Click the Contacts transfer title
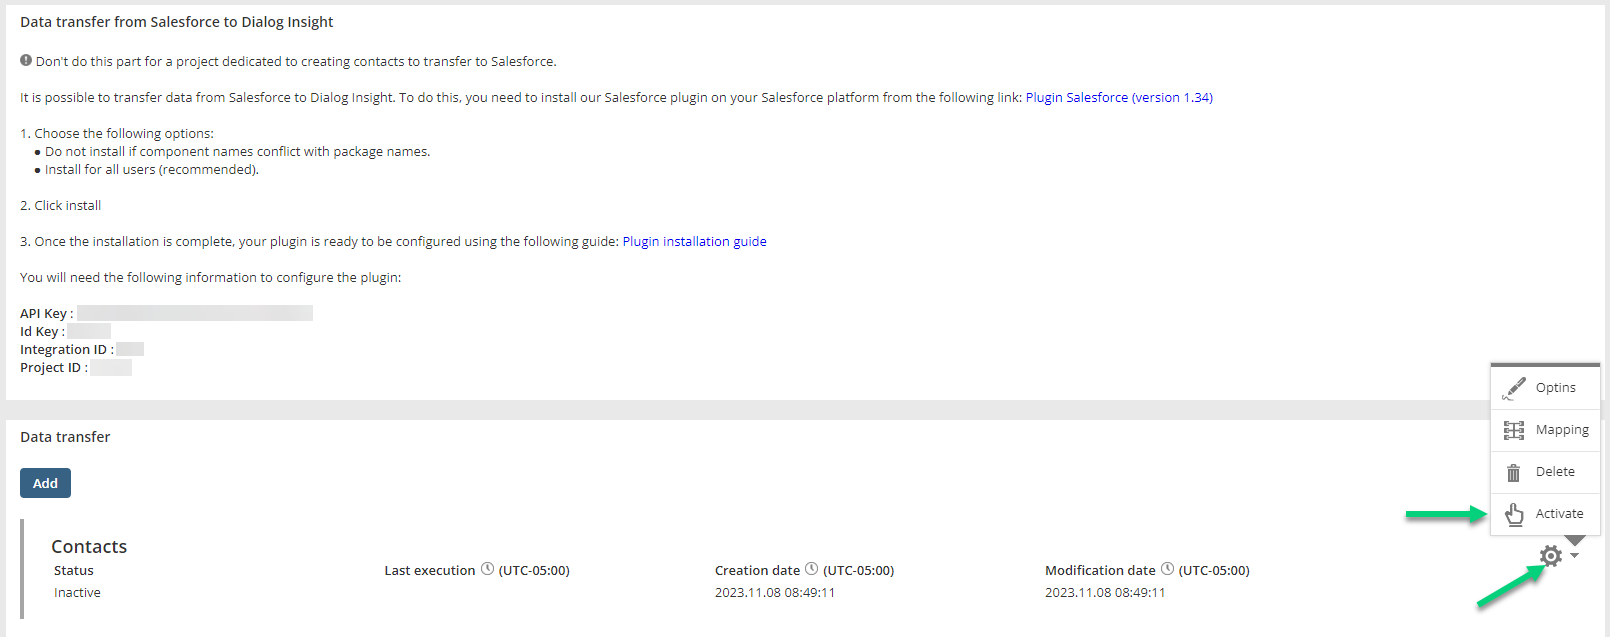Viewport: 1610px width, 637px height. tap(89, 547)
